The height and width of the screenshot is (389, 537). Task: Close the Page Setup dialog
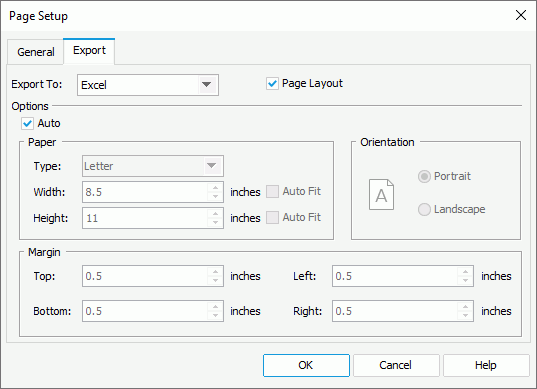tap(521, 15)
